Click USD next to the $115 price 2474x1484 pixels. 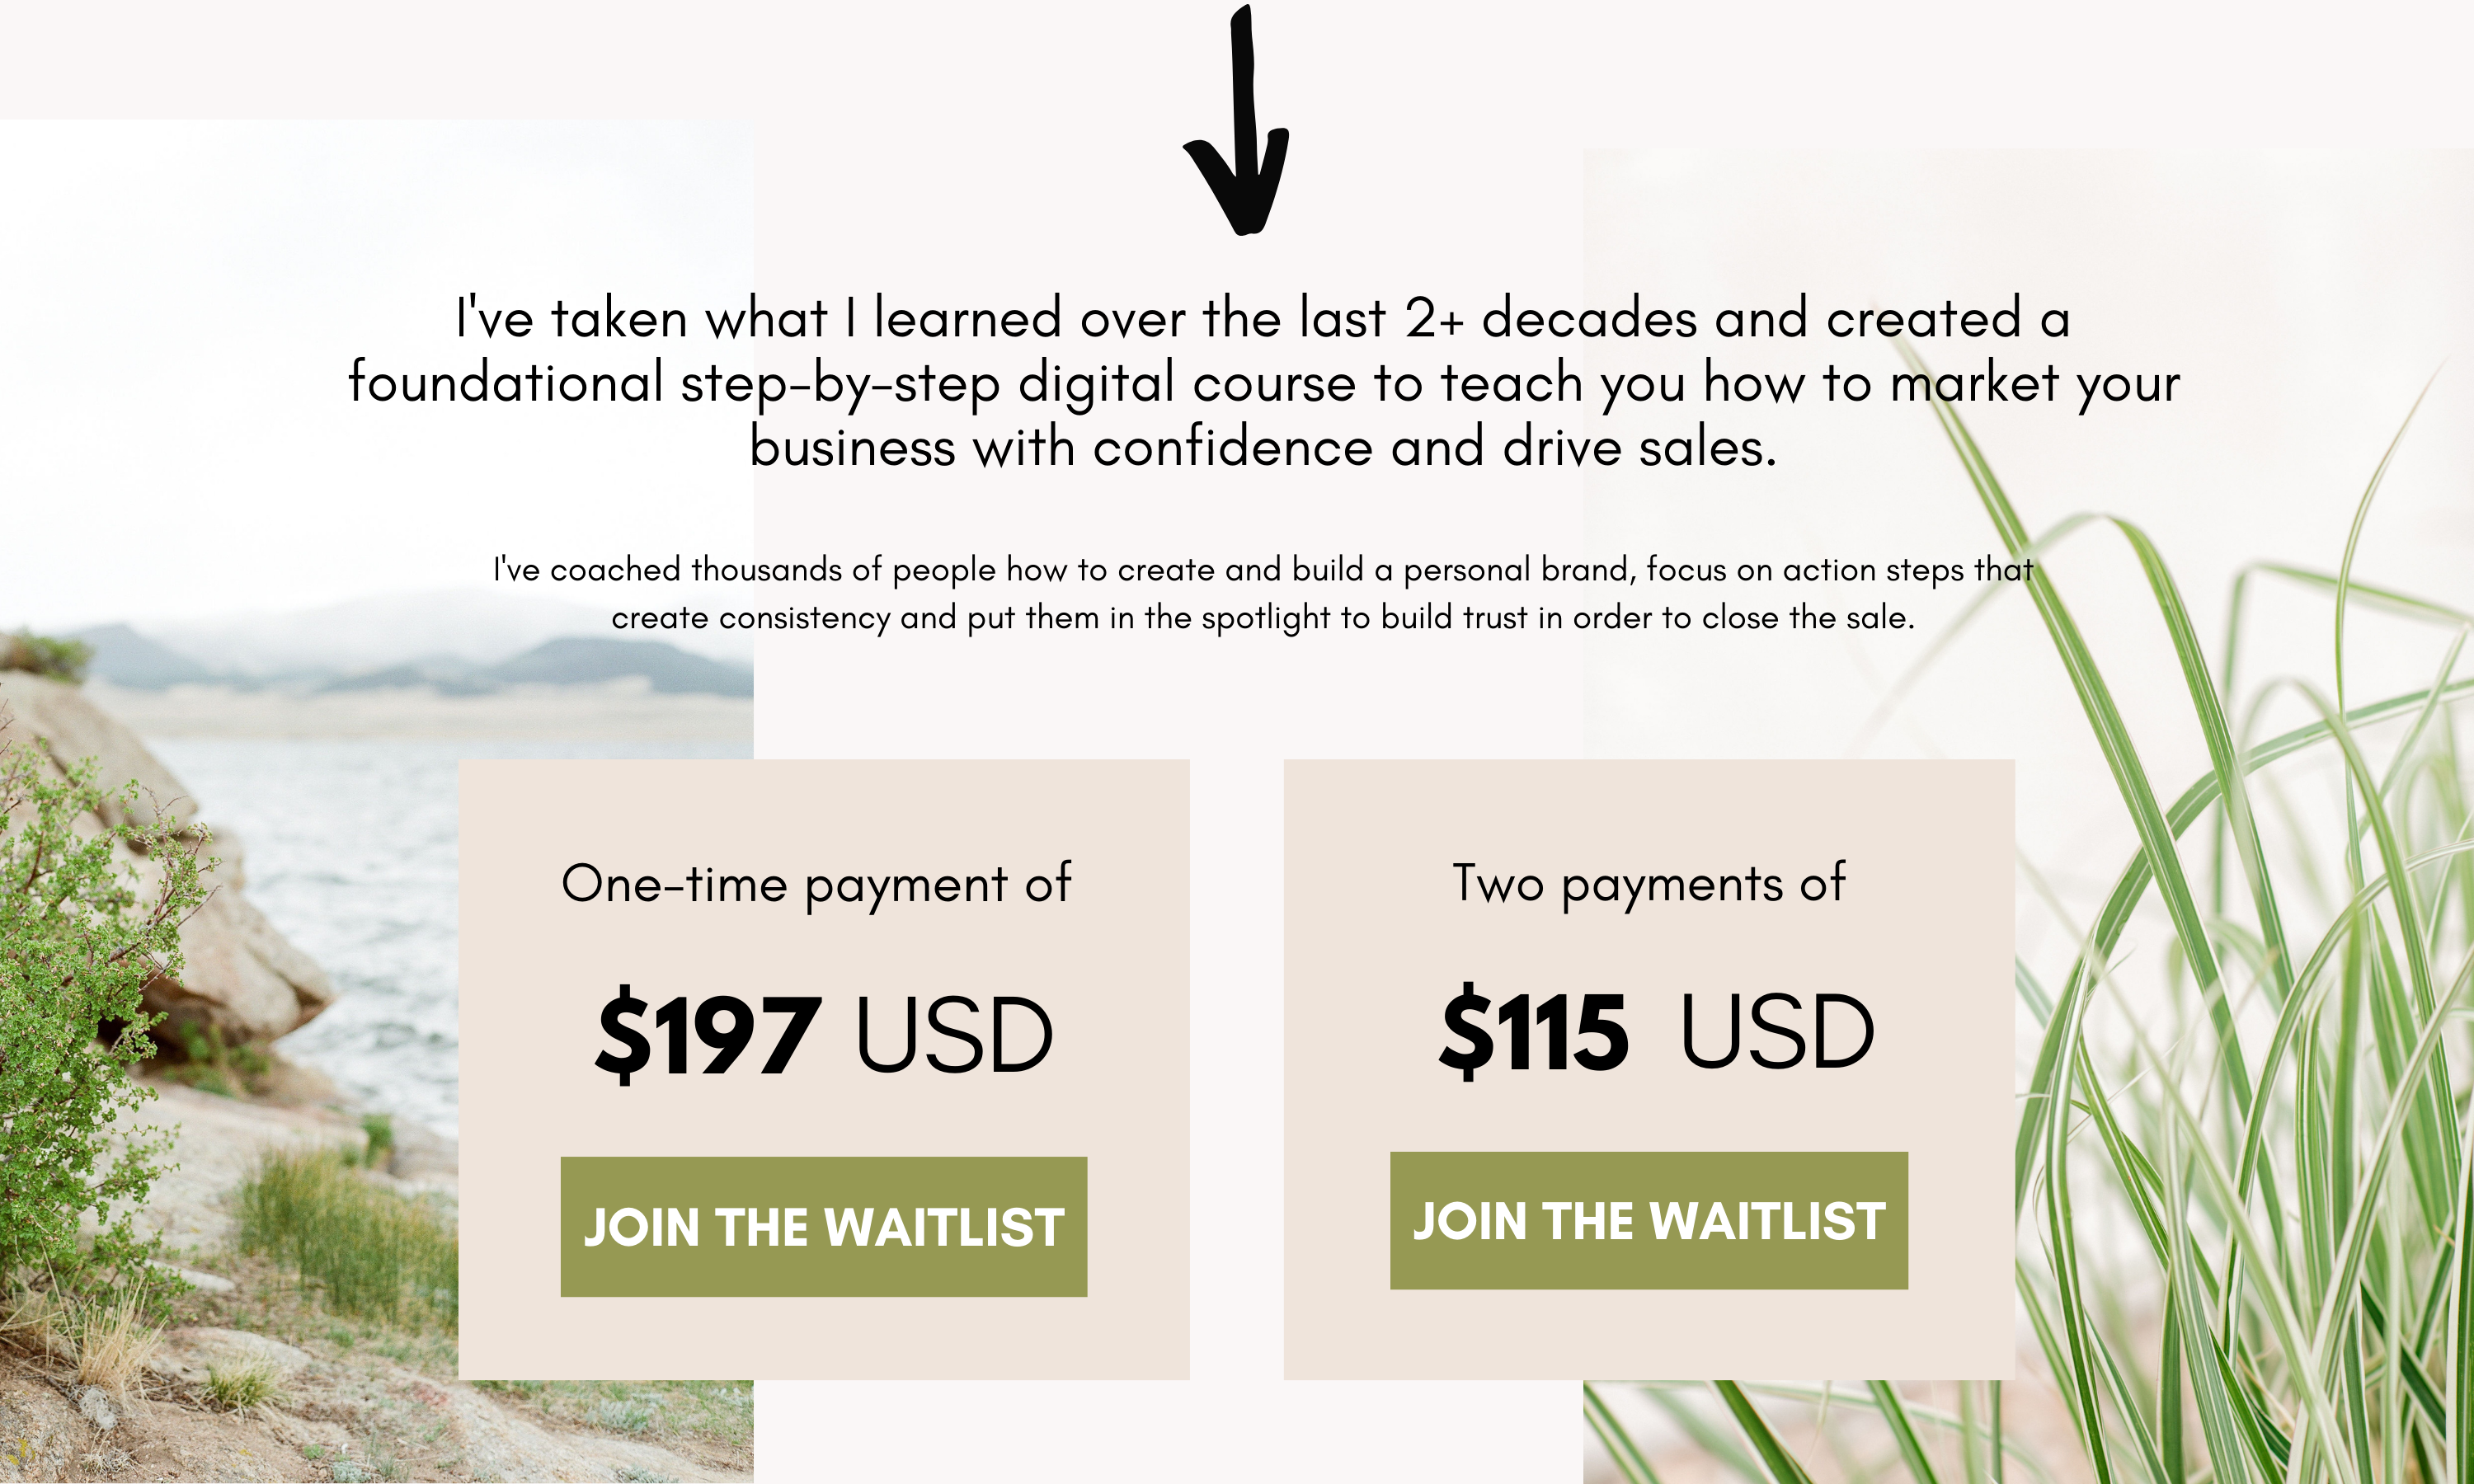[1776, 1031]
